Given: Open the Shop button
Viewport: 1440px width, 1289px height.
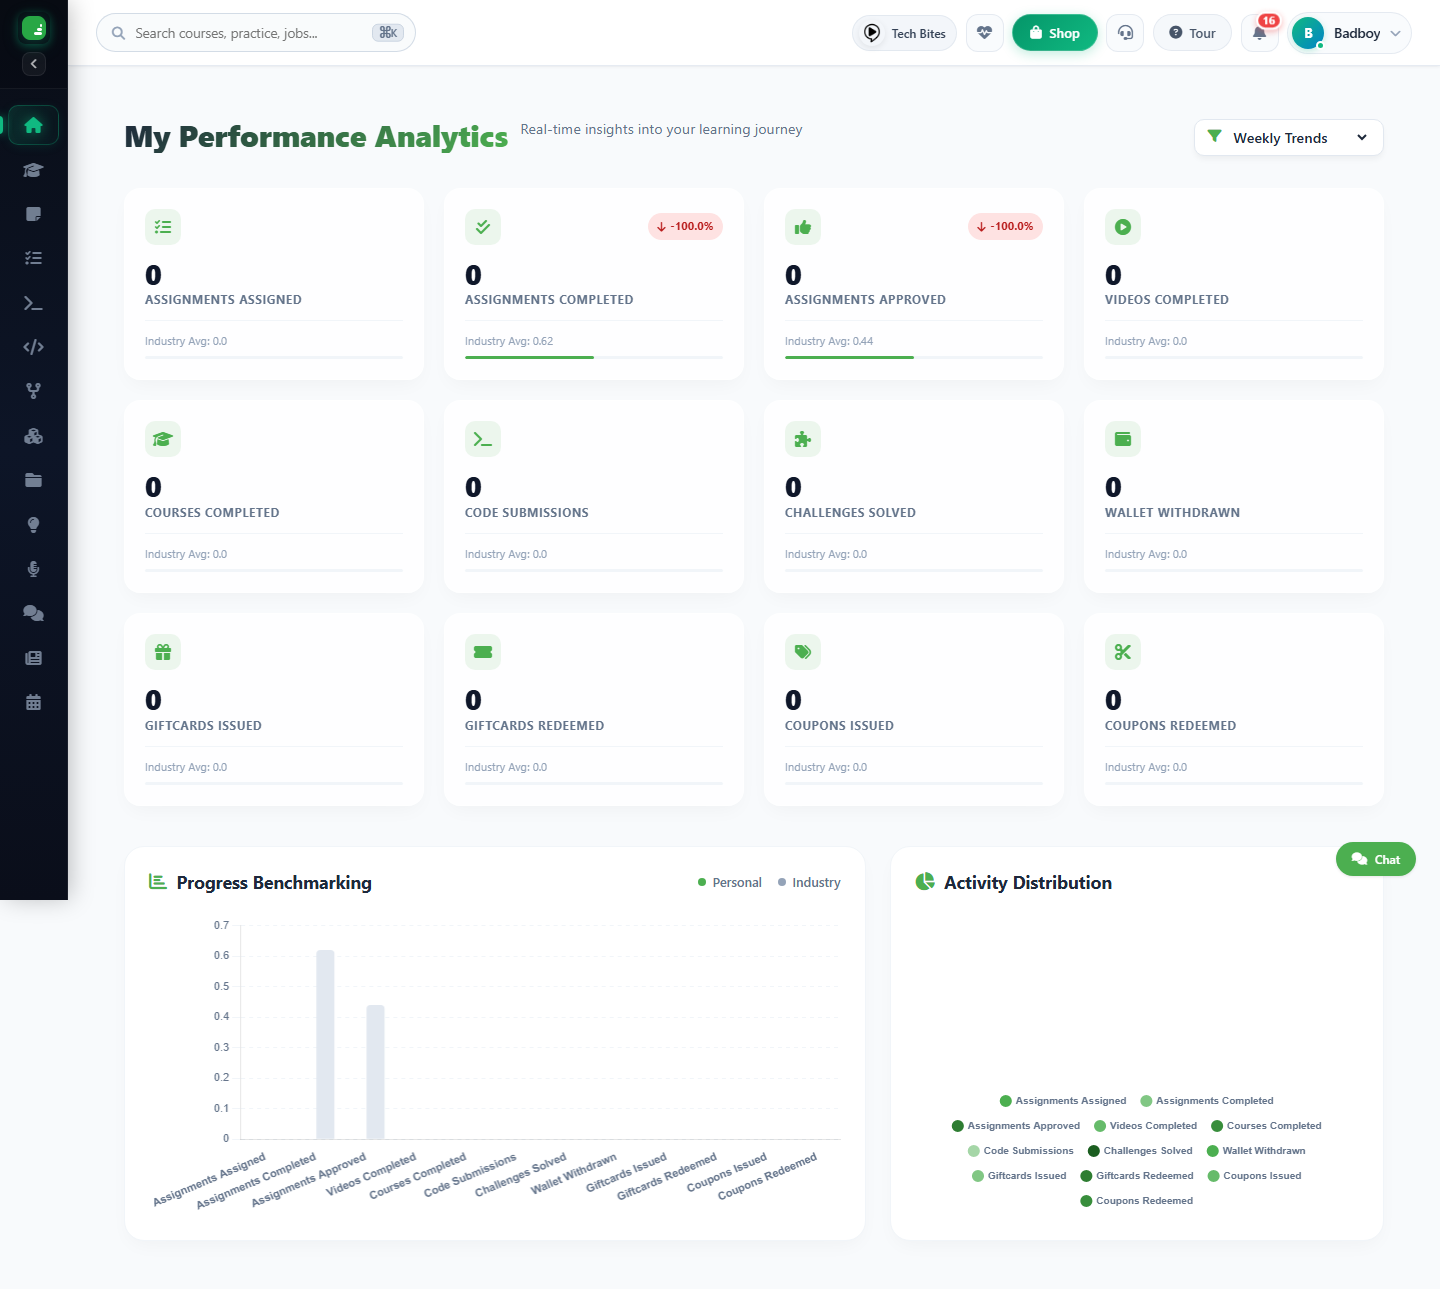Looking at the screenshot, I should coord(1055,33).
